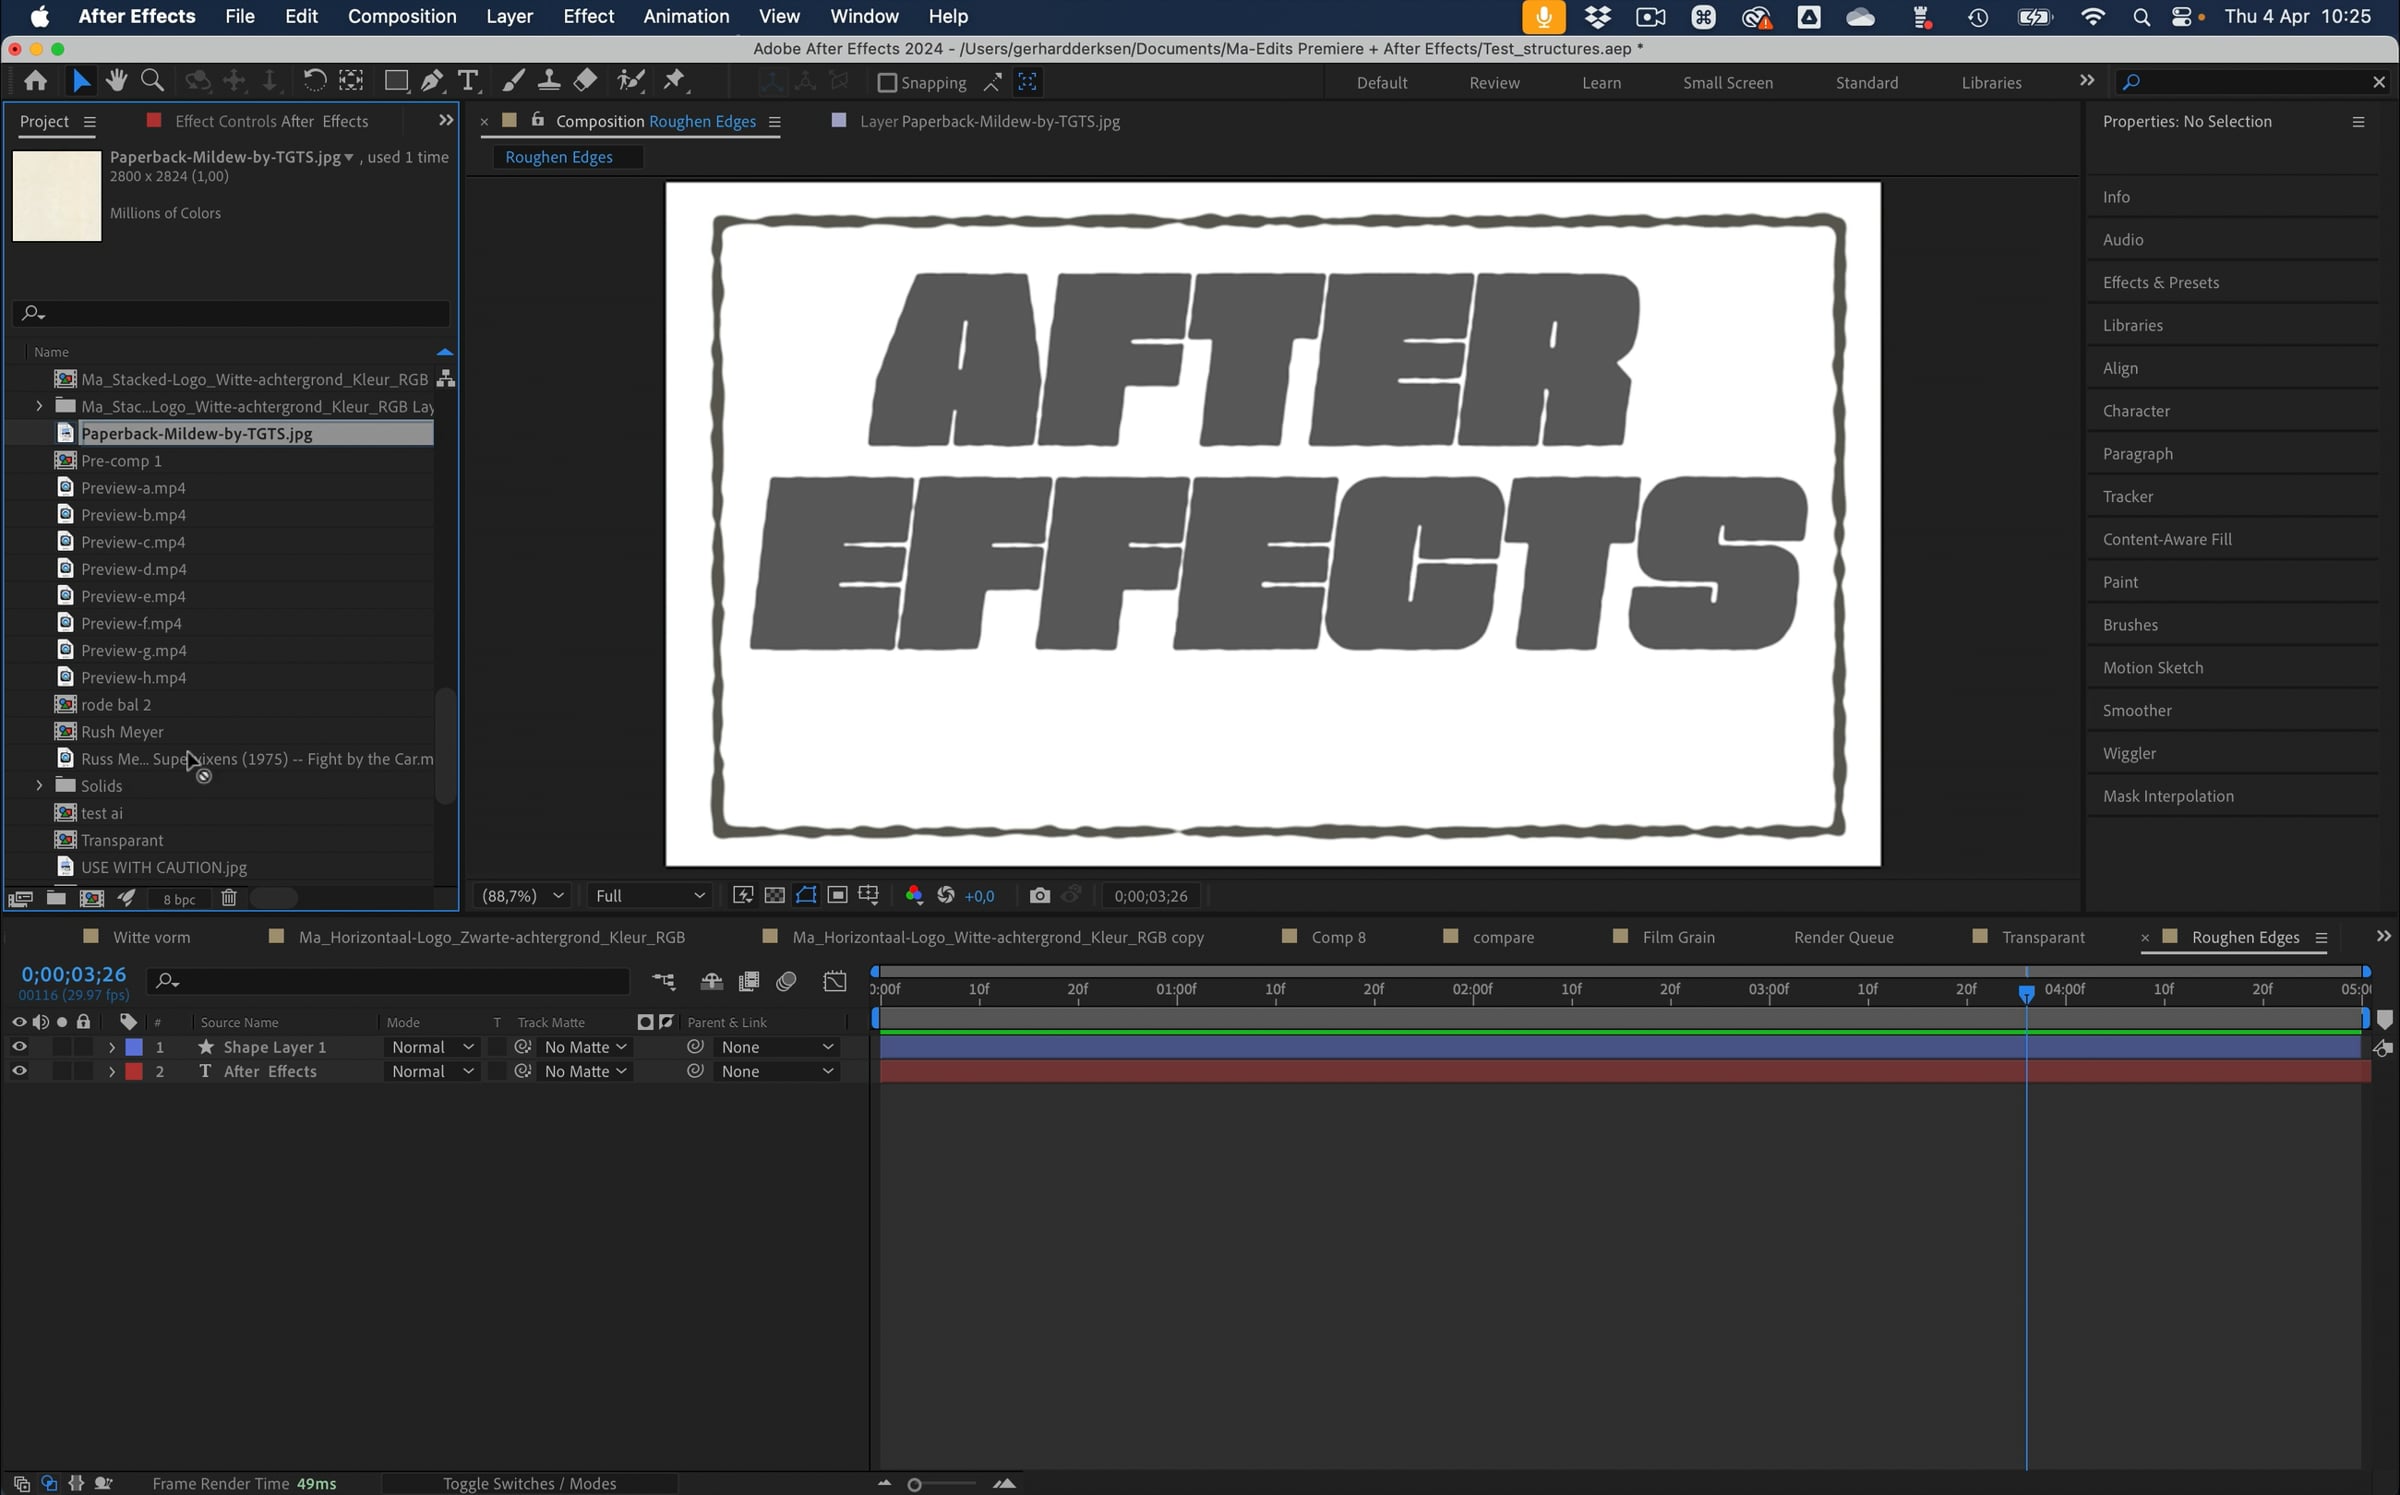Click the Project panel search field
The image size is (2400, 1495).
point(231,313)
